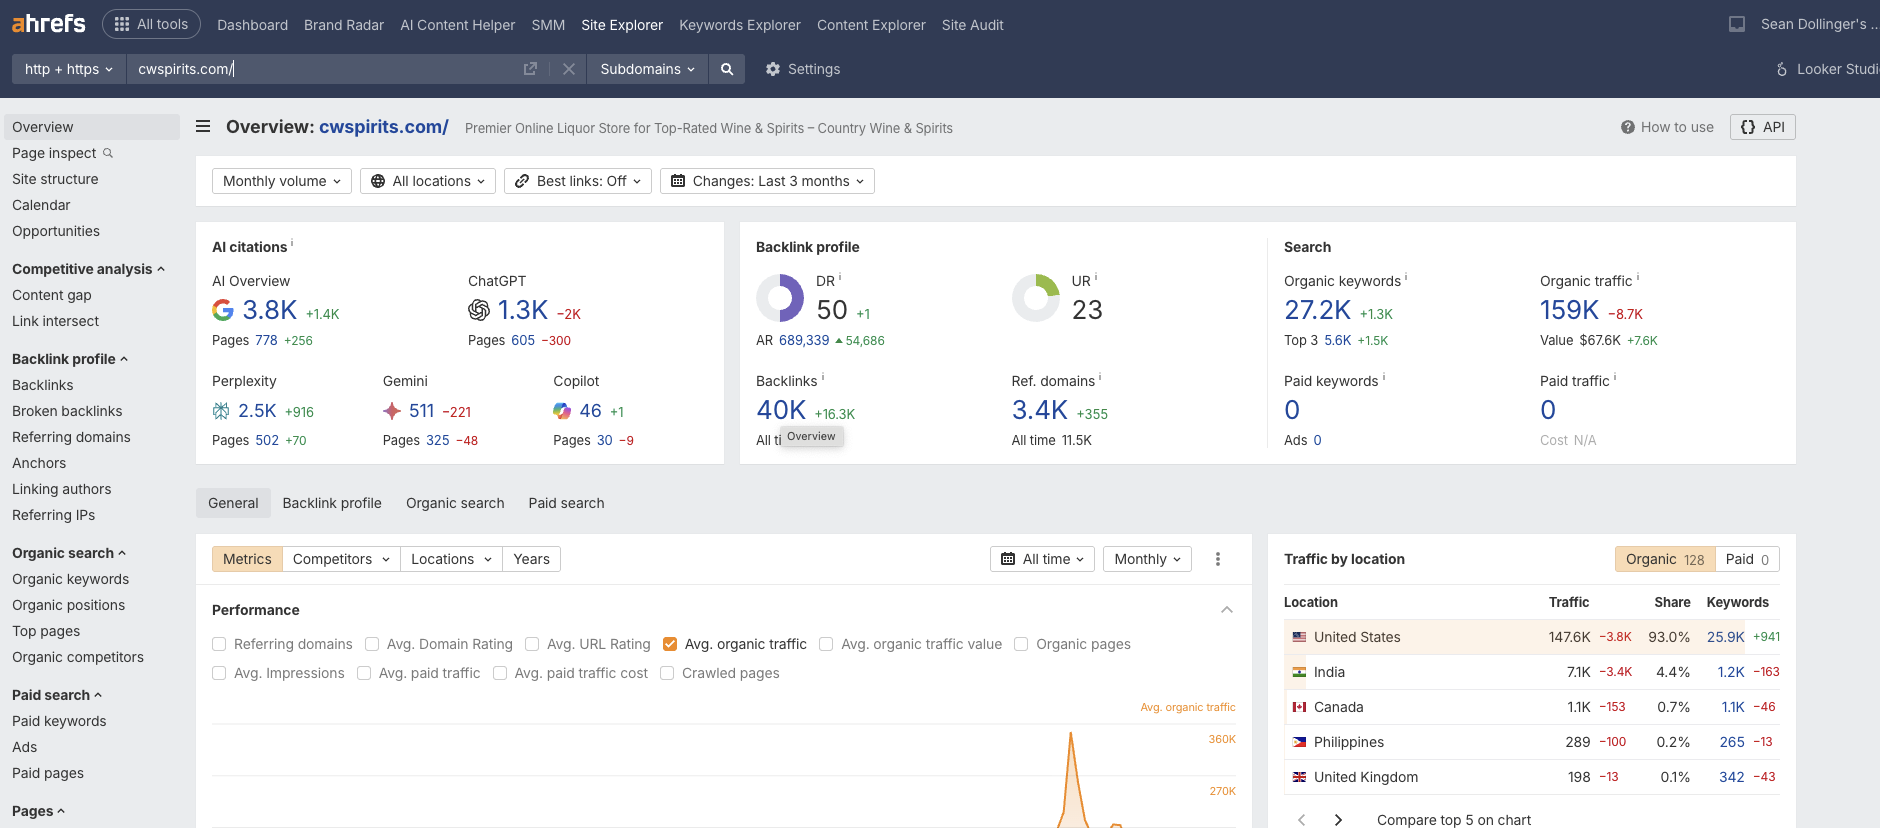Enable the Referring domains checkbox
1880x828 pixels.
pyautogui.click(x=219, y=644)
